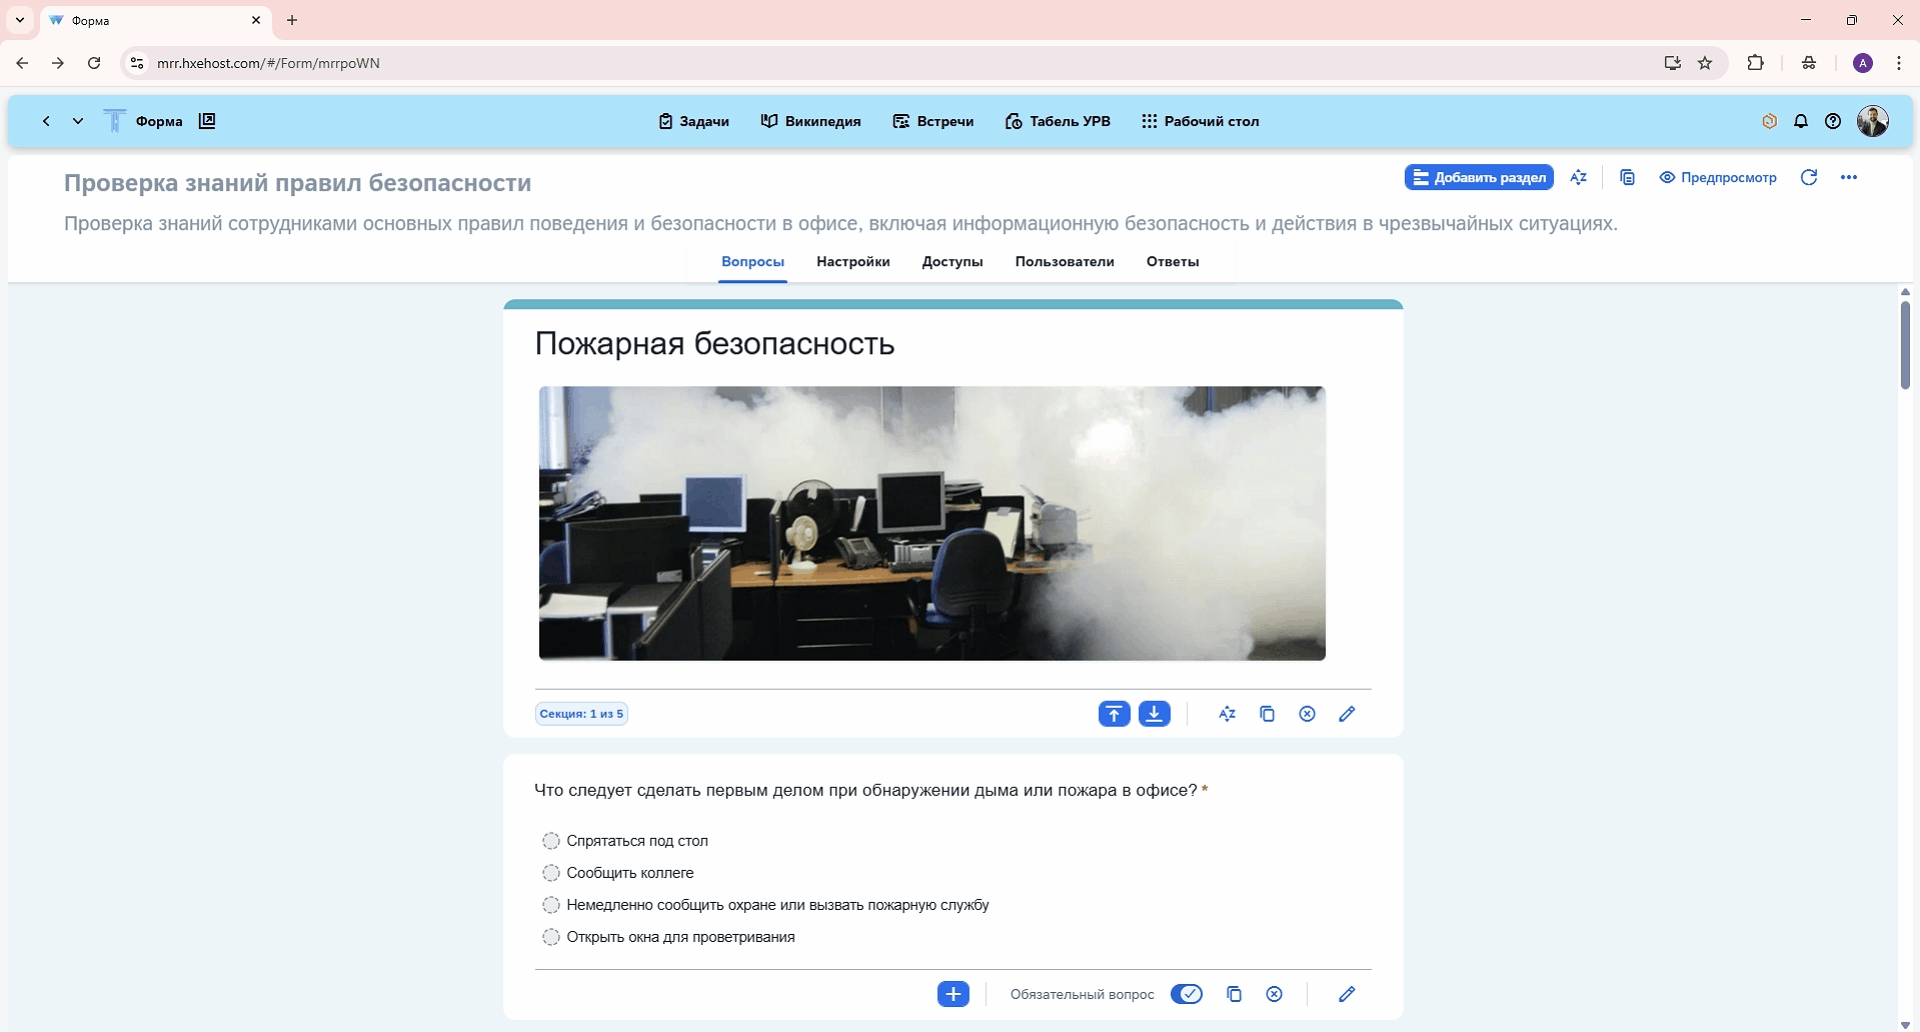Duplicate the section using copy icon
This screenshot has height=1032, width=1920.
click(1267, 713)
